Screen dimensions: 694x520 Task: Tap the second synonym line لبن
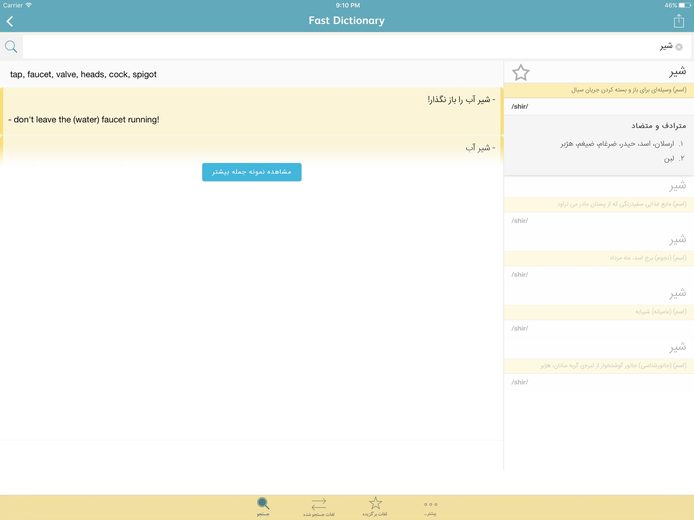(x=673, y=158)
